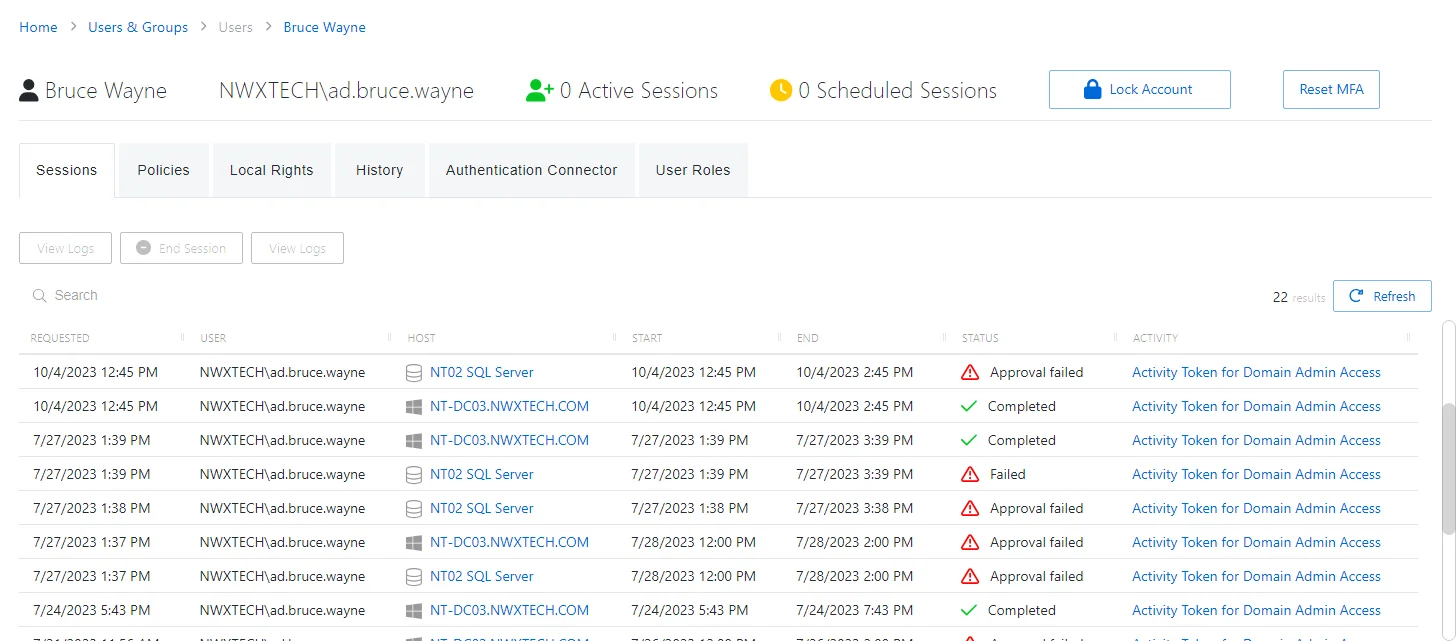Go to Home in the breadcrumb
This screenshot has width=1456, height=641.
click(x=39, y=27)
